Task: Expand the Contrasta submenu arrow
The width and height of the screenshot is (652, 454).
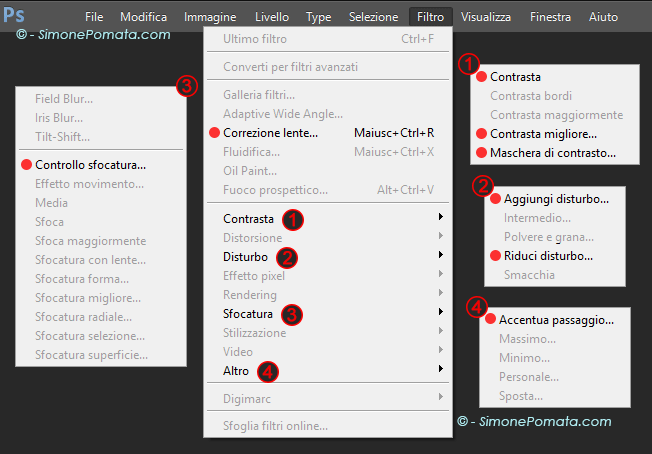Action: click(440, 217)
